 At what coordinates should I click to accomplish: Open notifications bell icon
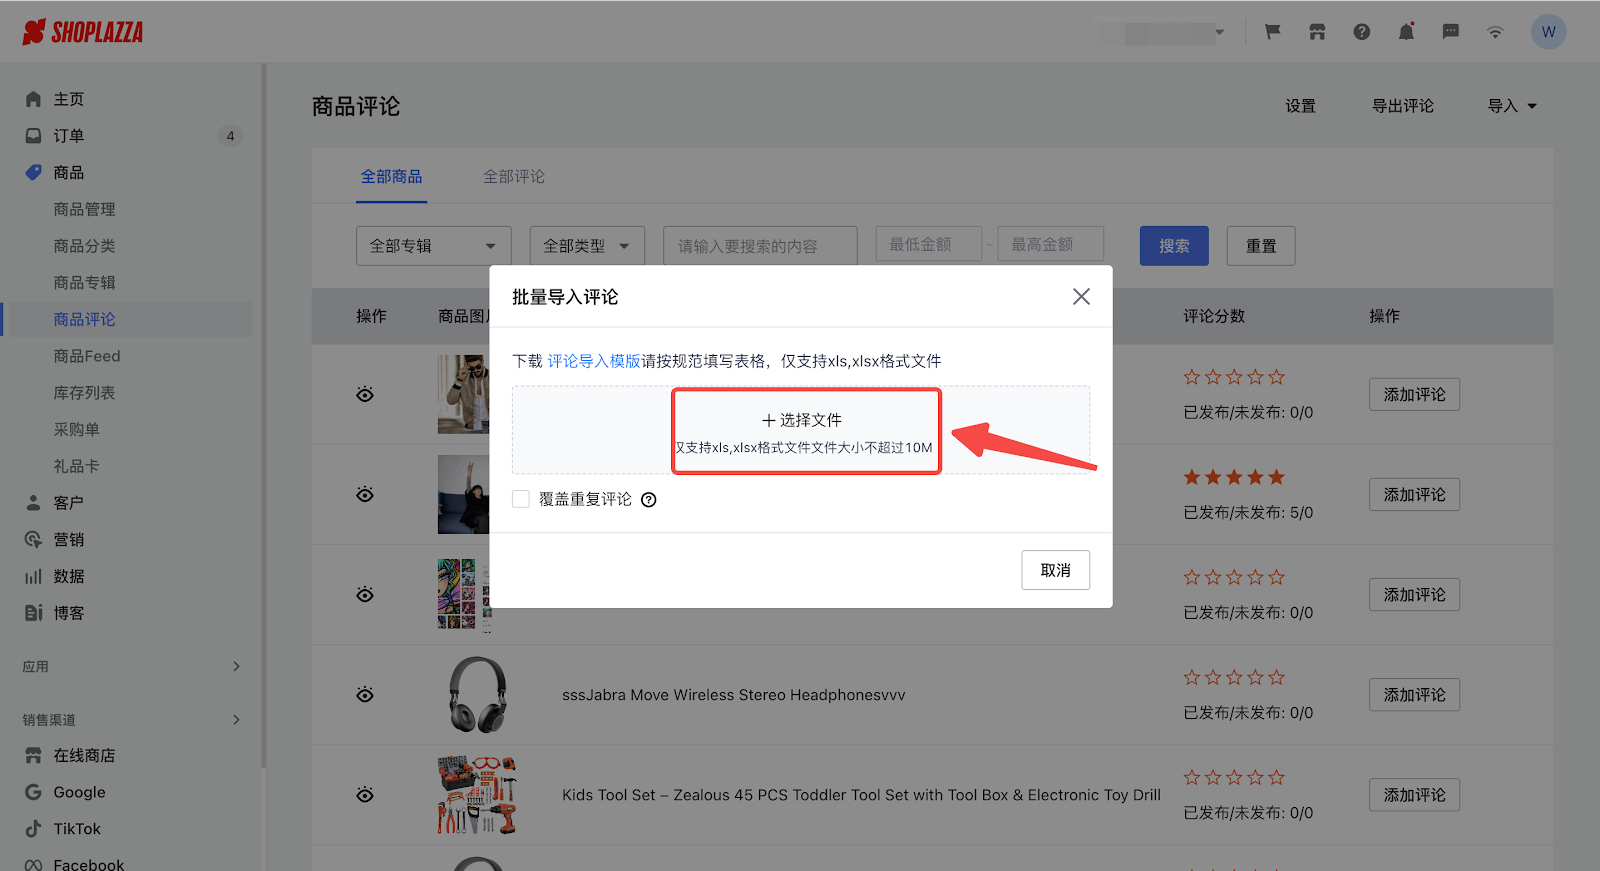pos(1406,32)
